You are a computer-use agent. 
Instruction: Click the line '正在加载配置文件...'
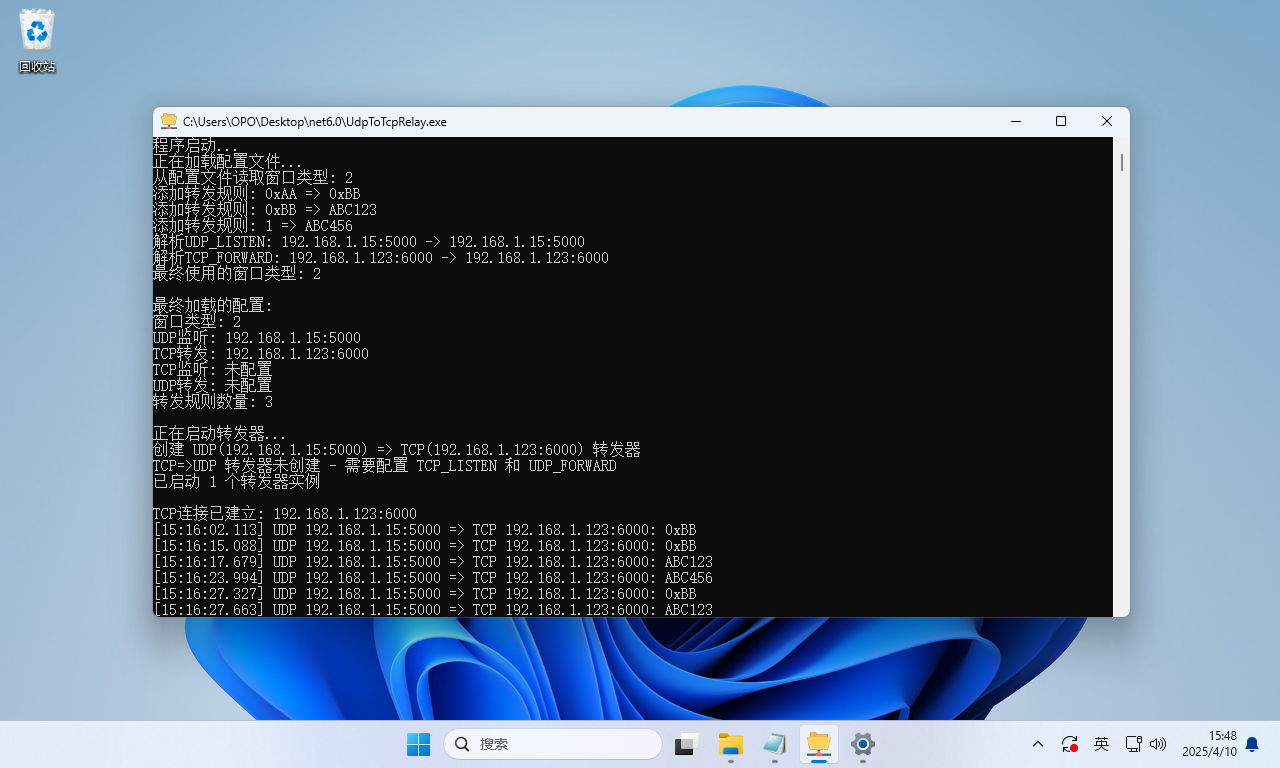[228, 162]
